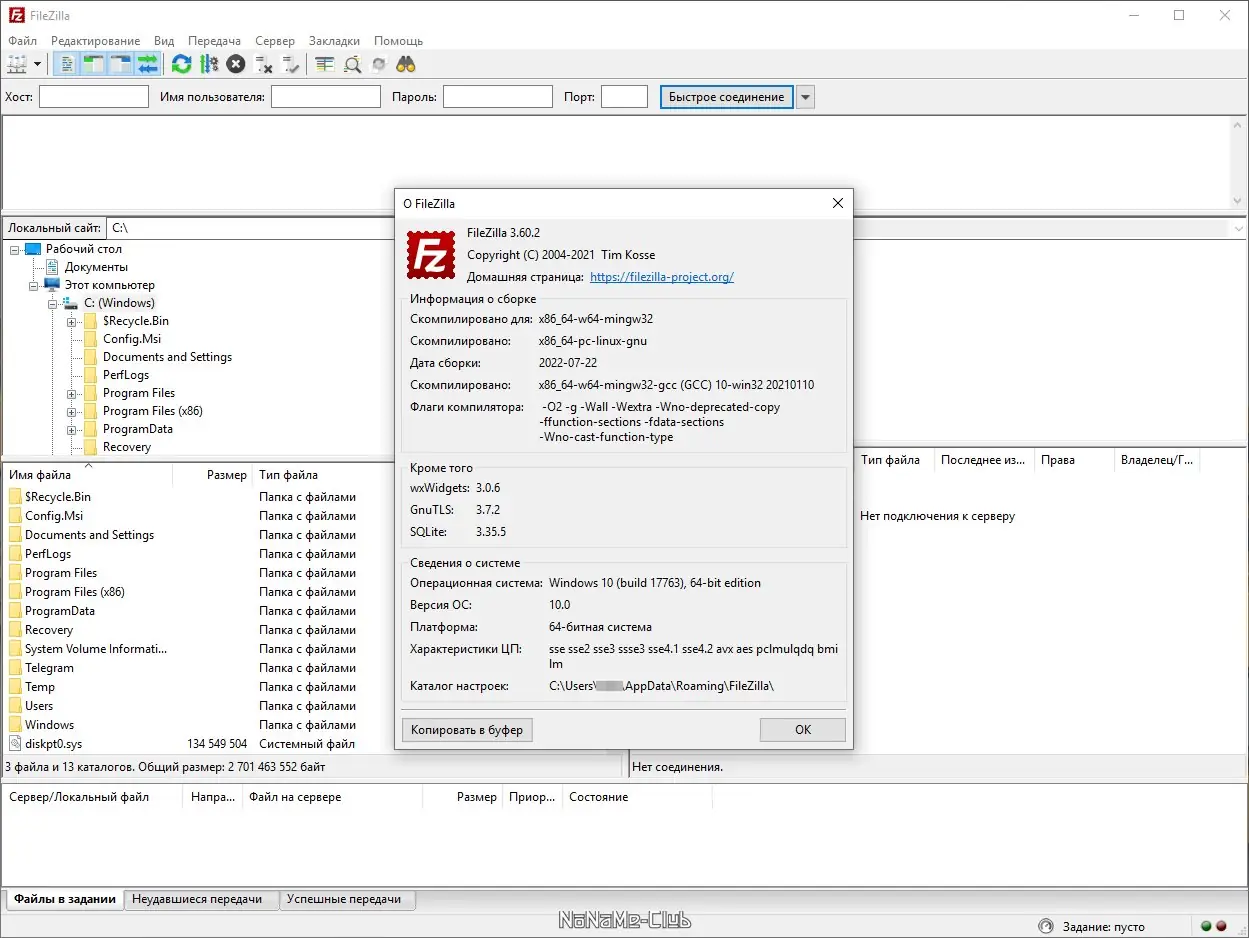1249x938 pixels.
Task: Open the Файл menu
Action: [x=22, y=41]
